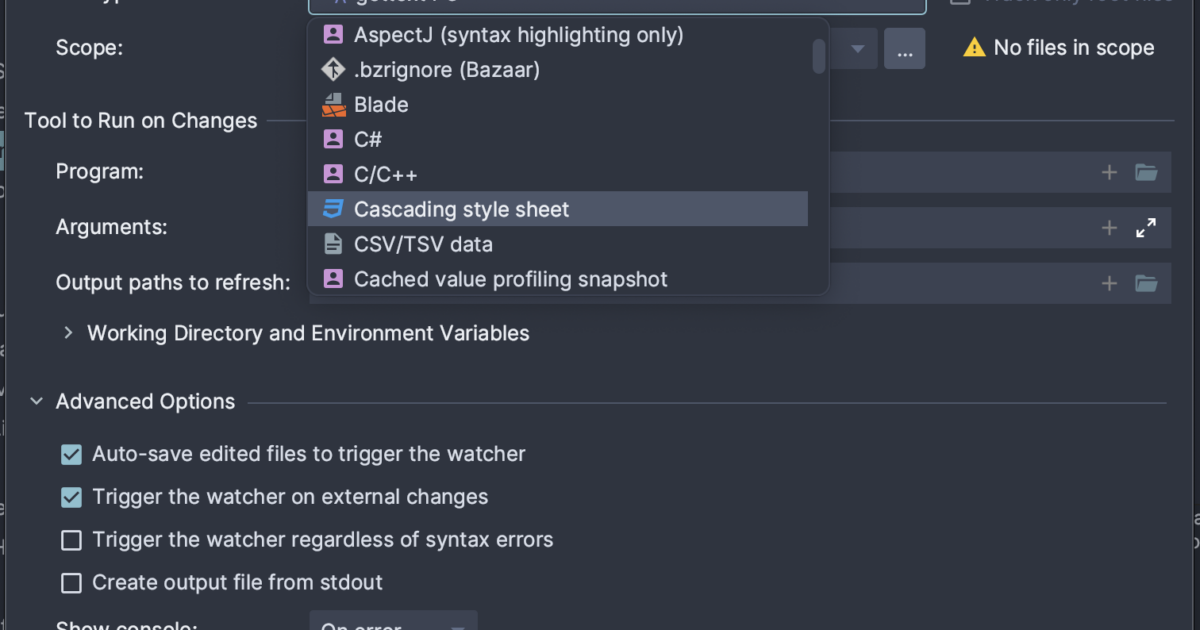
Task: Enable Create output file from stdout
Action: [71, 583]
